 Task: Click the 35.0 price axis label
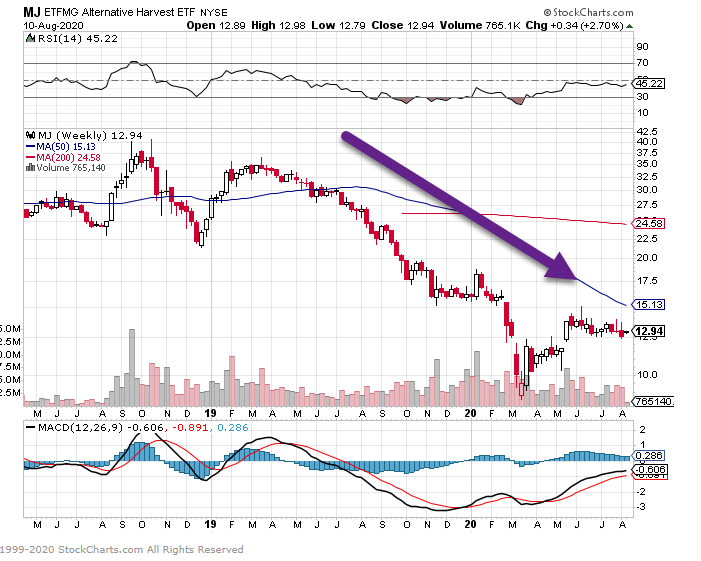[x=647, y=164]
